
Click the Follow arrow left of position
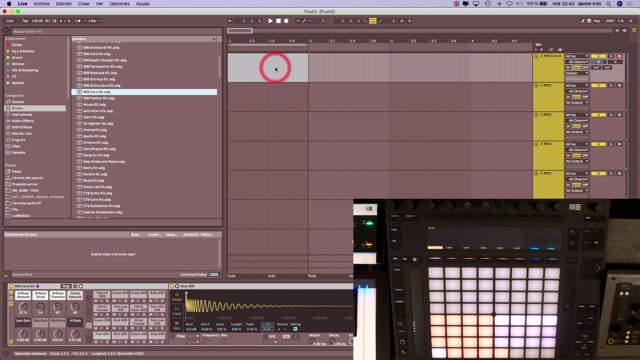[x=230, y=21]
